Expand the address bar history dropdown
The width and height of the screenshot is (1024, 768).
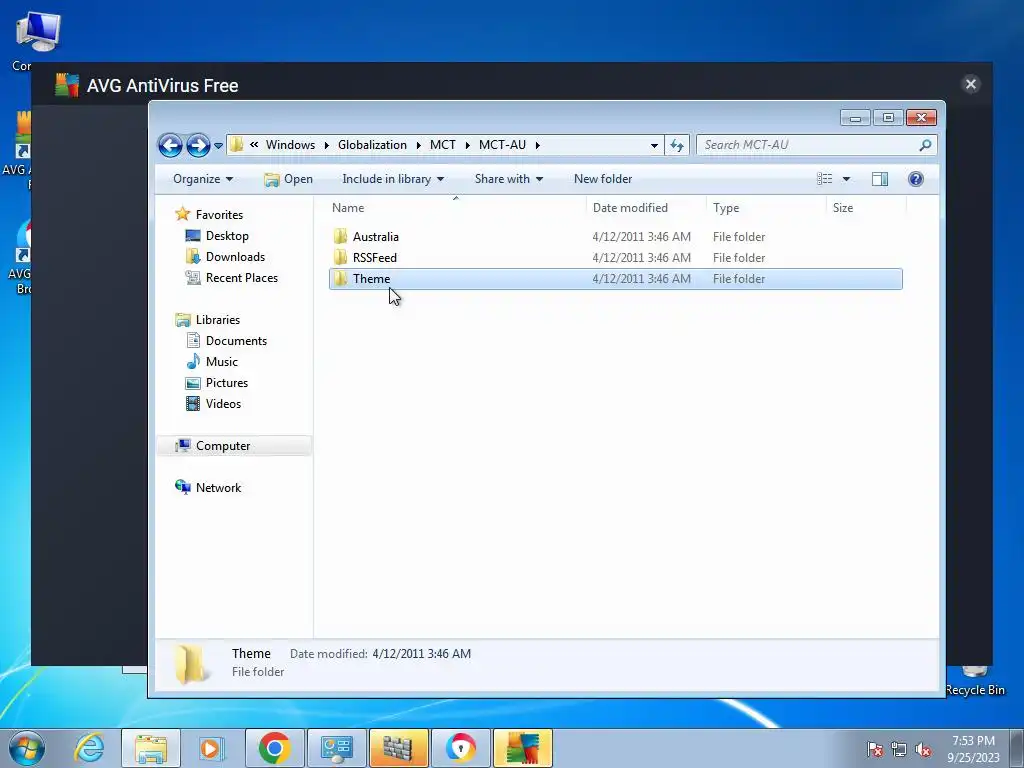coord(654,145)
